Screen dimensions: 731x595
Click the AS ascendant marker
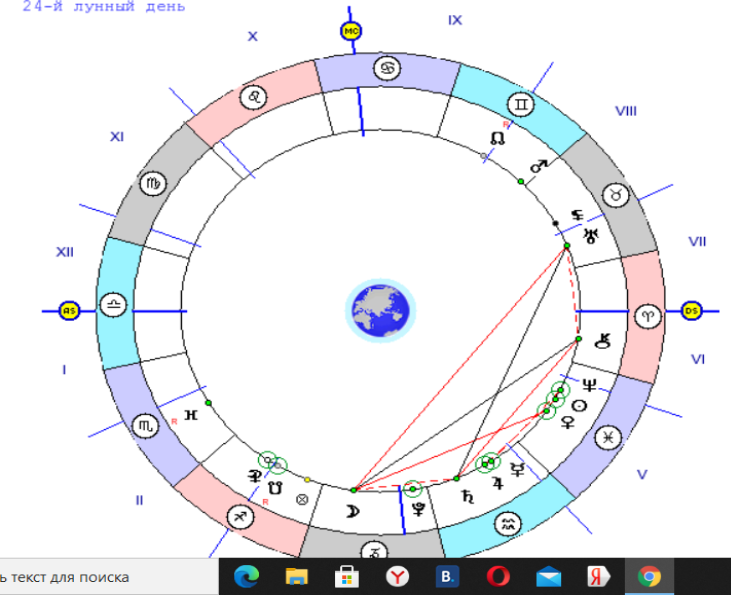tap(69, 311)
